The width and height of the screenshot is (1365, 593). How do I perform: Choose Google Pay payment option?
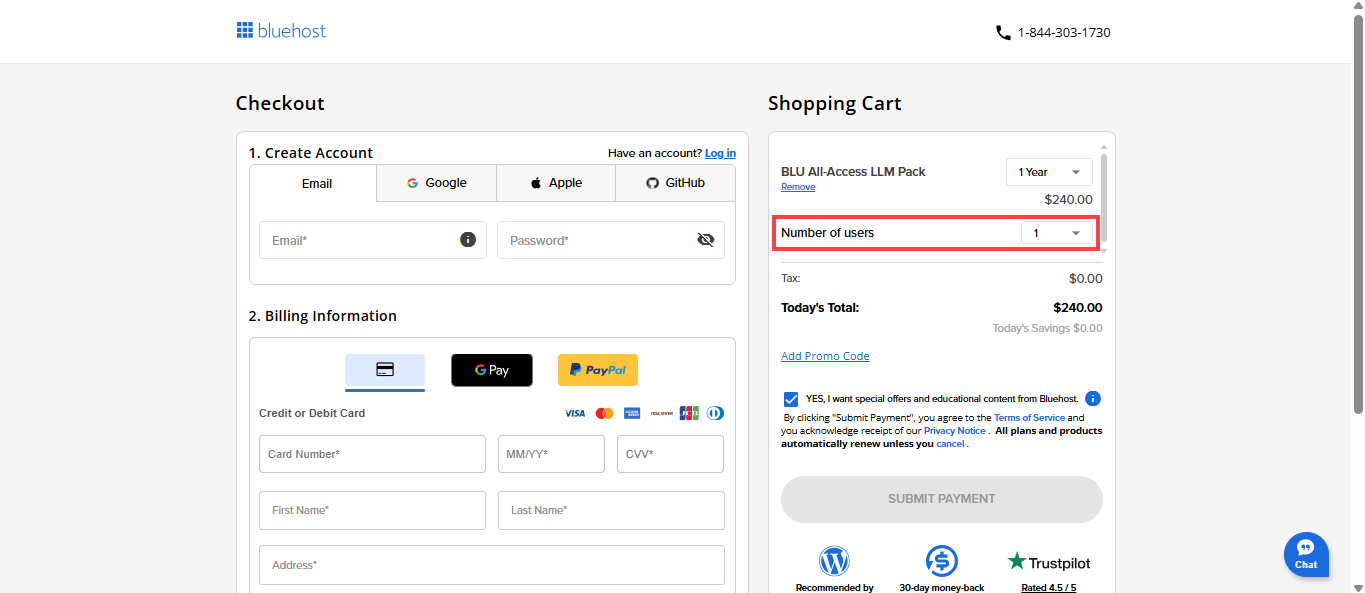point(491,370)
